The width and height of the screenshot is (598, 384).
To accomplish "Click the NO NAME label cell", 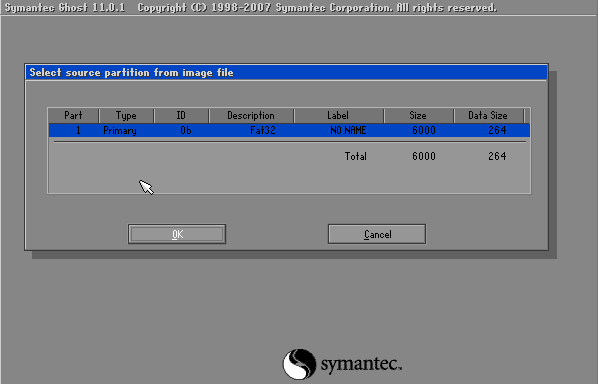I will [x=348, y=130].
